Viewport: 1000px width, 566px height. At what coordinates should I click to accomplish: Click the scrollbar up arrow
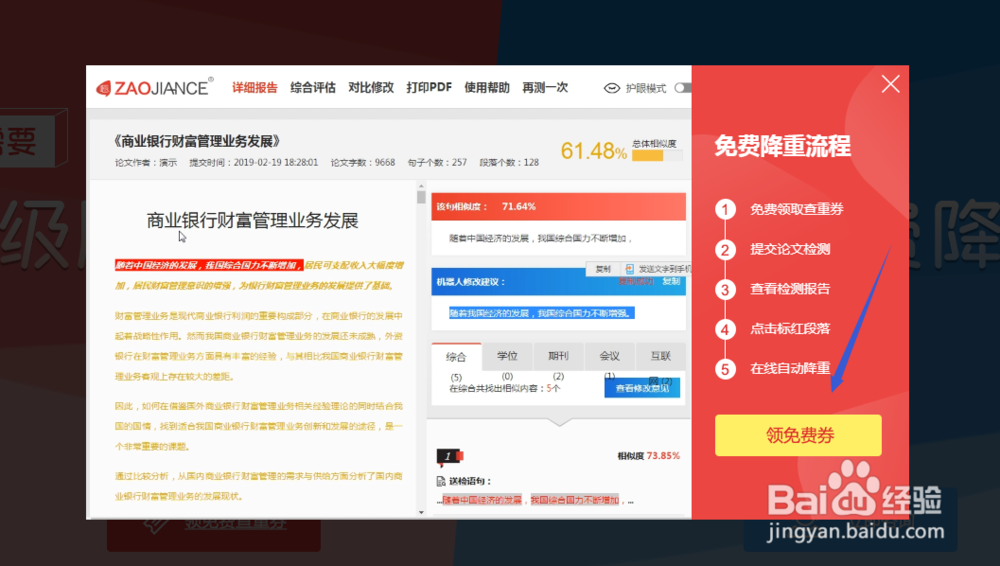click(421, 186)
